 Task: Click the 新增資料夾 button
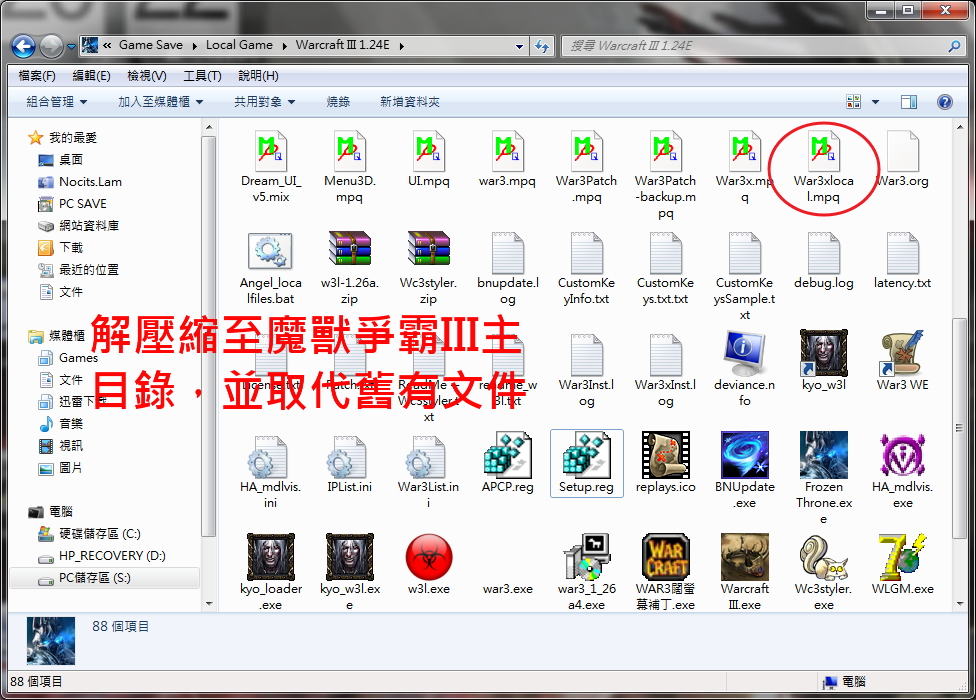point(410,102)
